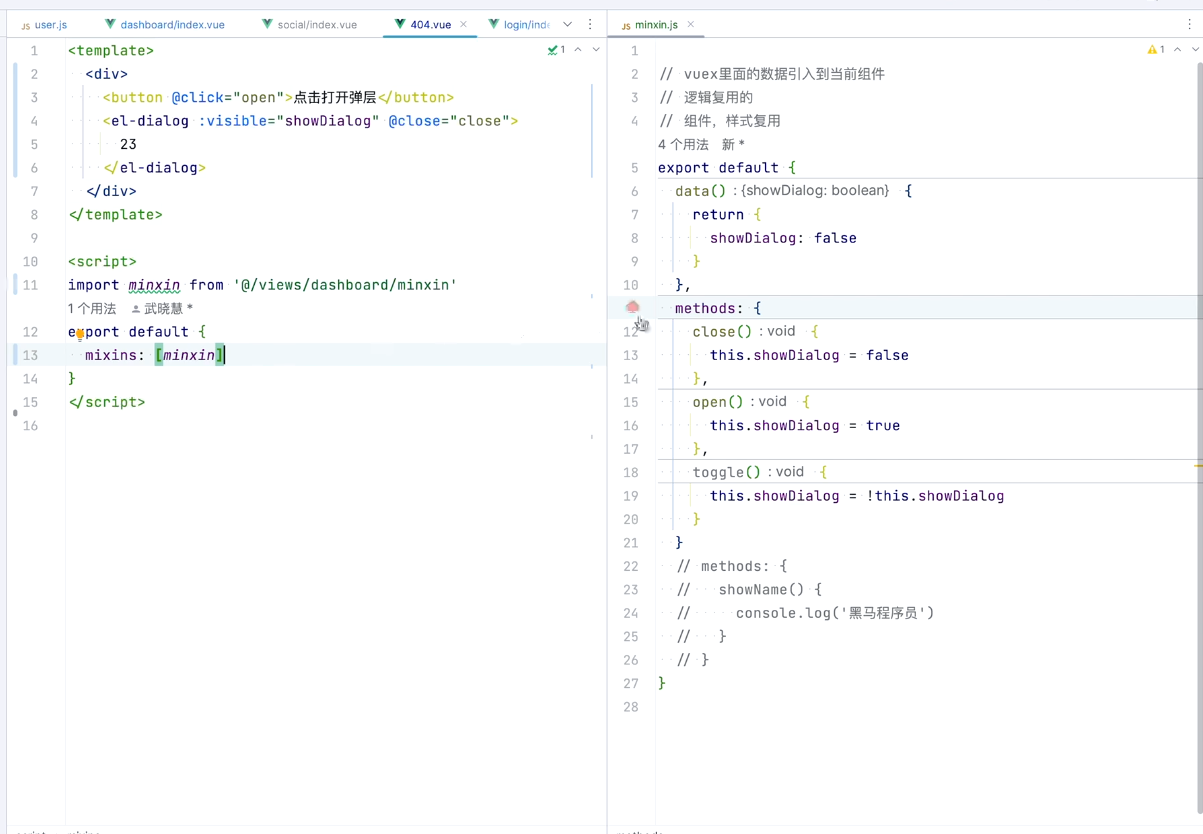Screen dimensions: 1203x834
Task: Click the '新 *' author hint
Action: coord(733,144)
